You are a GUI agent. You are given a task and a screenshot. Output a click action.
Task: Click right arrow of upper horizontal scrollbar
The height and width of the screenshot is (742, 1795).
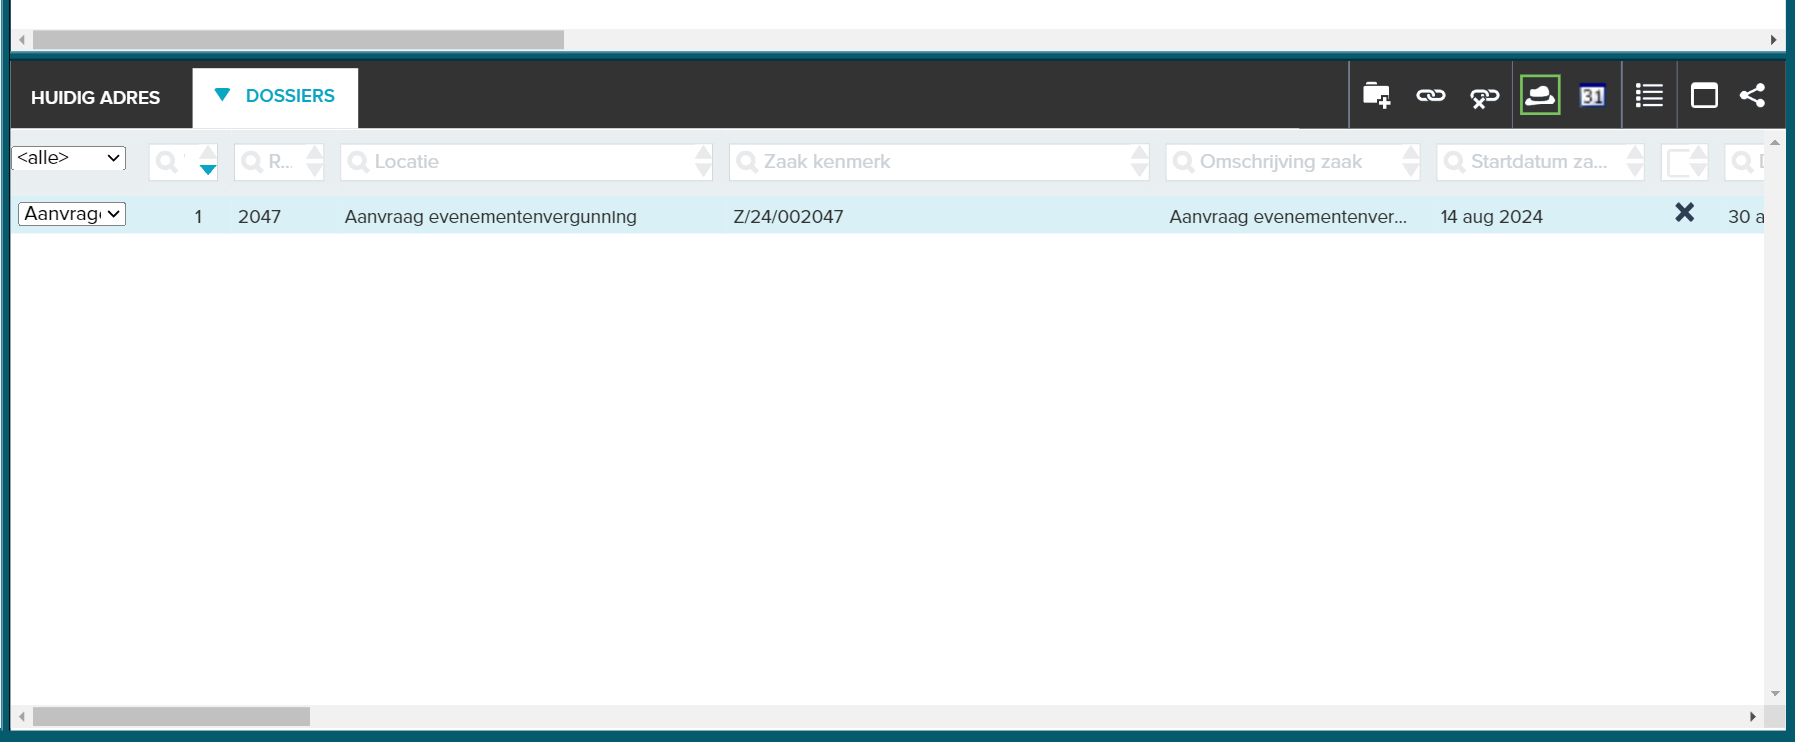click(1773, 40)
